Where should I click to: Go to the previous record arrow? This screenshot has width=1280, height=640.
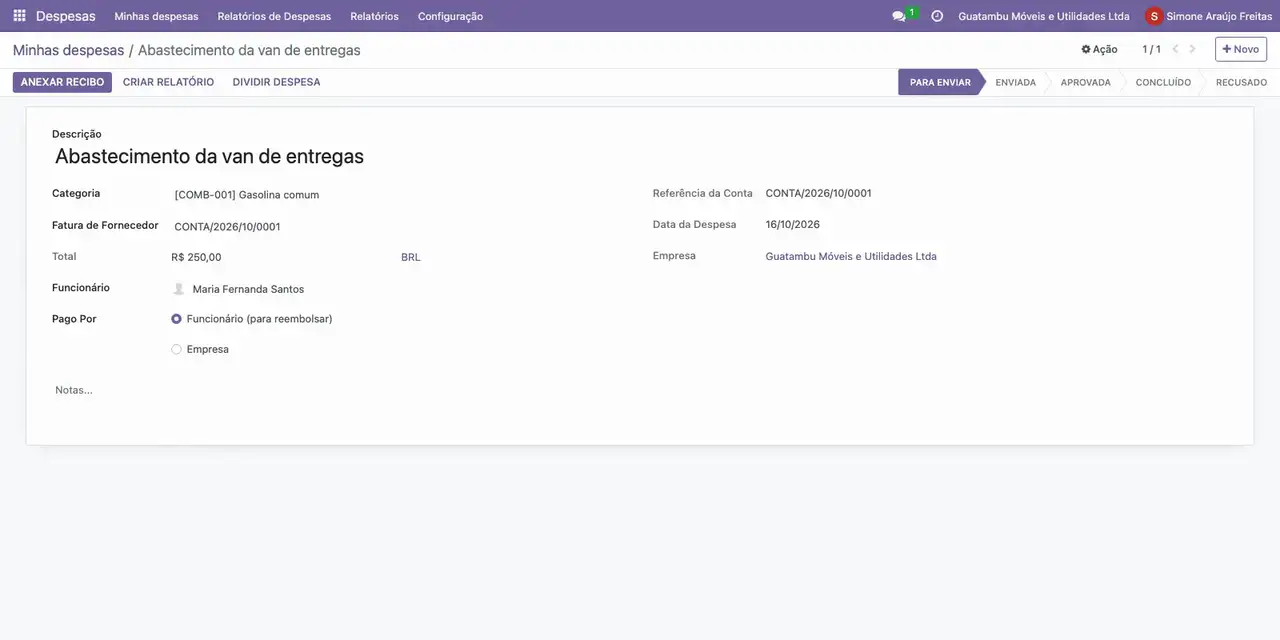pyautogui.click(x=1176, y=49)
